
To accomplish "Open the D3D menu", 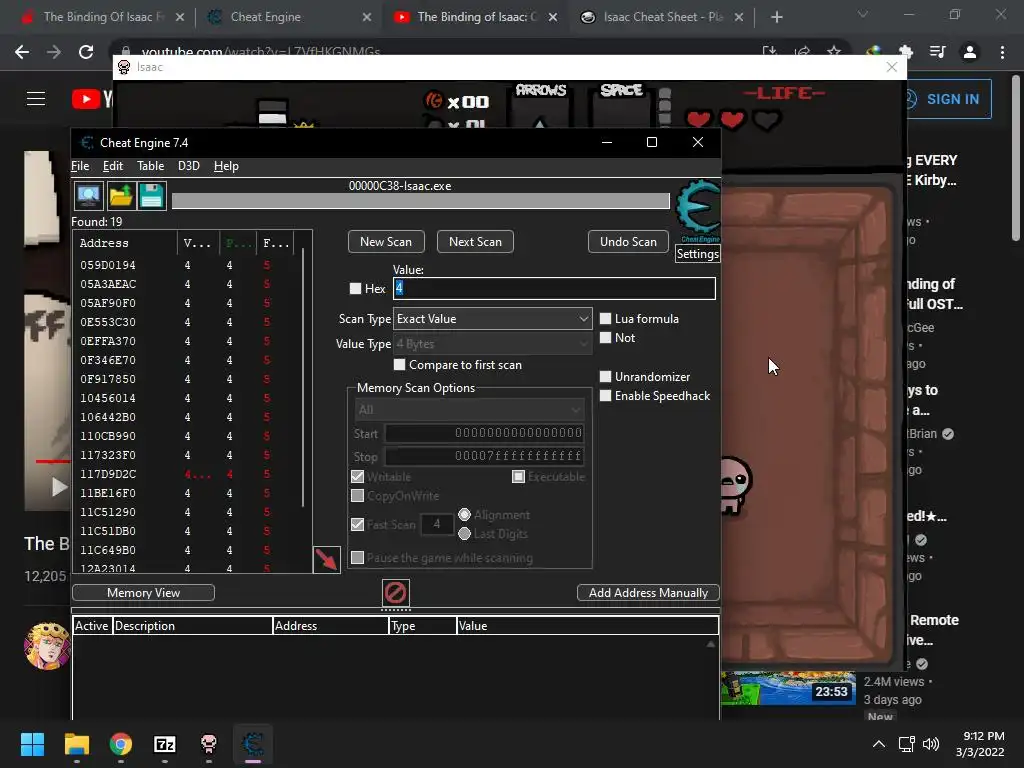I will click(189, 166).
